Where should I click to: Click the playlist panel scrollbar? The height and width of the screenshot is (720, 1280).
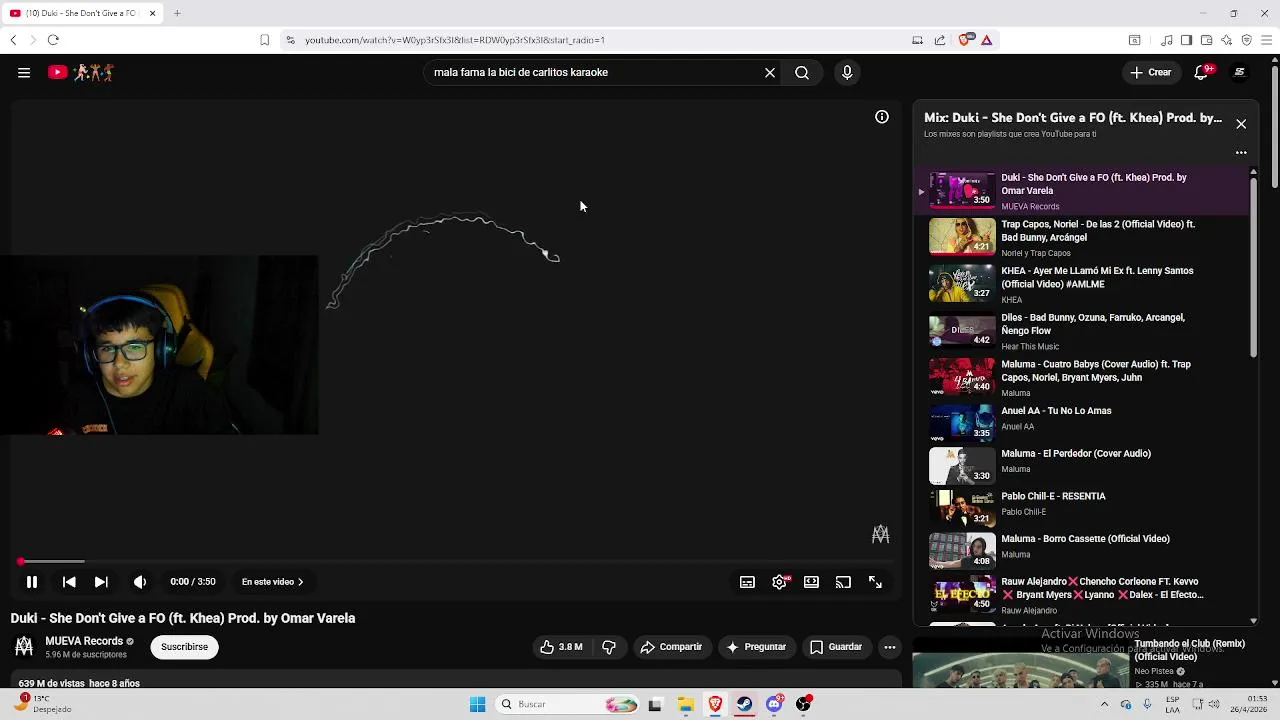pyautogui.click(x=1253, y=267)
